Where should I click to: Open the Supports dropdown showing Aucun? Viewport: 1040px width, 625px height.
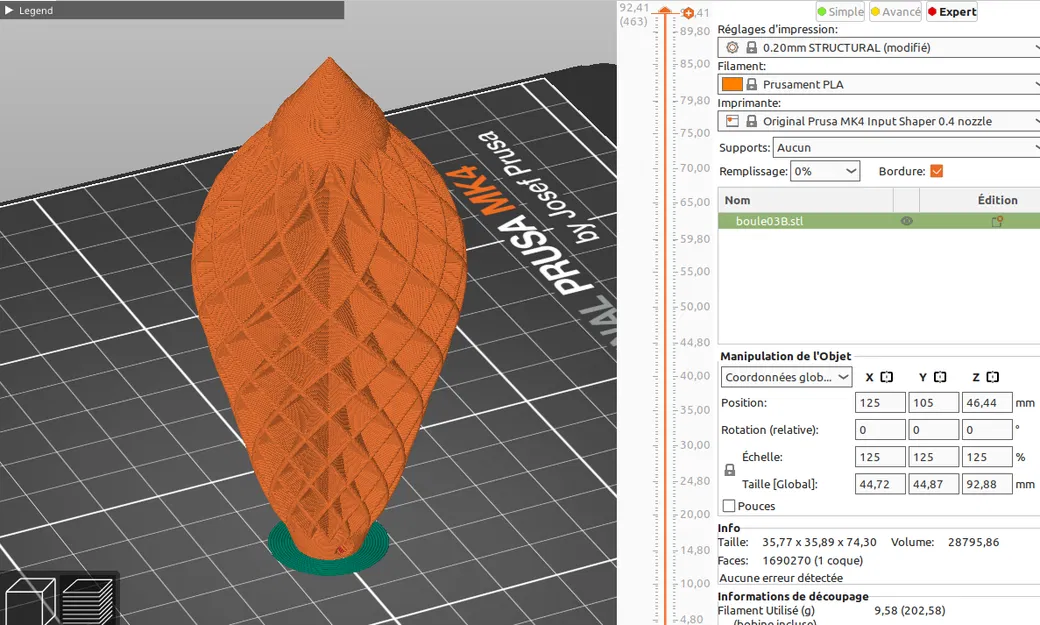coord(906,147)
